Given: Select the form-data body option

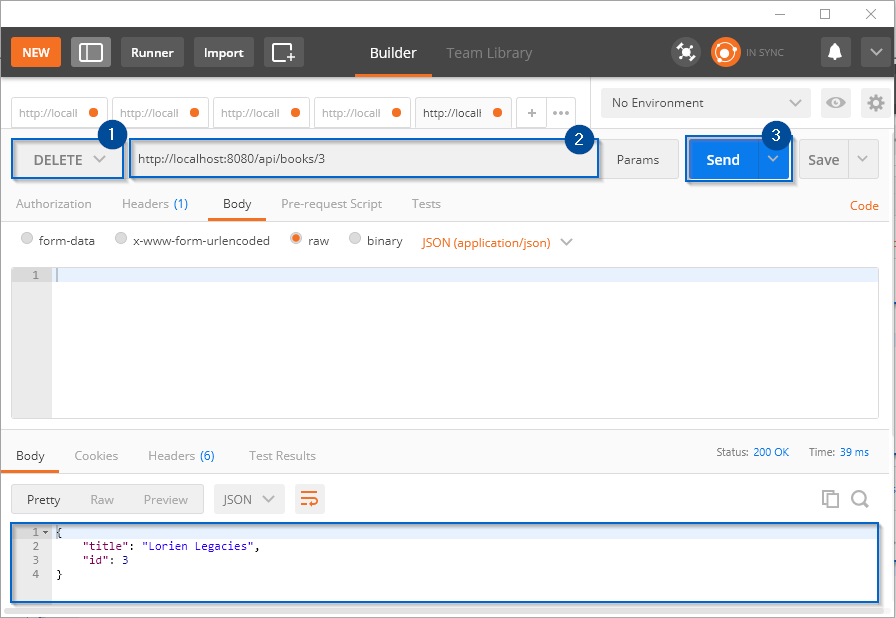Looking at the screenshot, I should click(27, 238).
